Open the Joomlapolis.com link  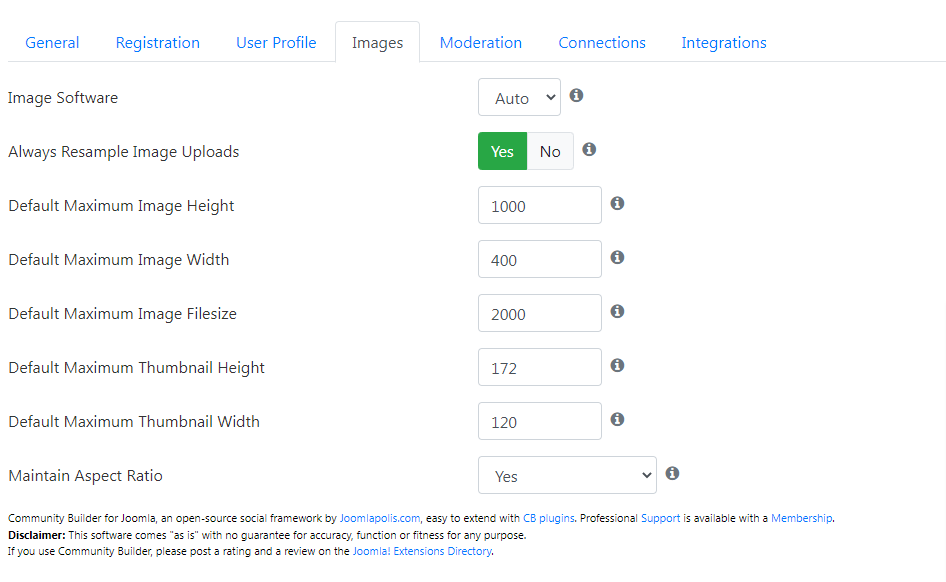[379, 519]
